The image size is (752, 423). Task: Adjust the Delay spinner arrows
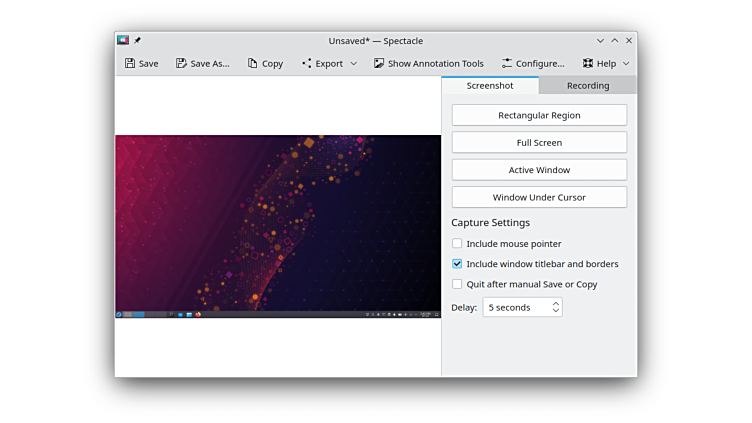[x=555, y=307]
